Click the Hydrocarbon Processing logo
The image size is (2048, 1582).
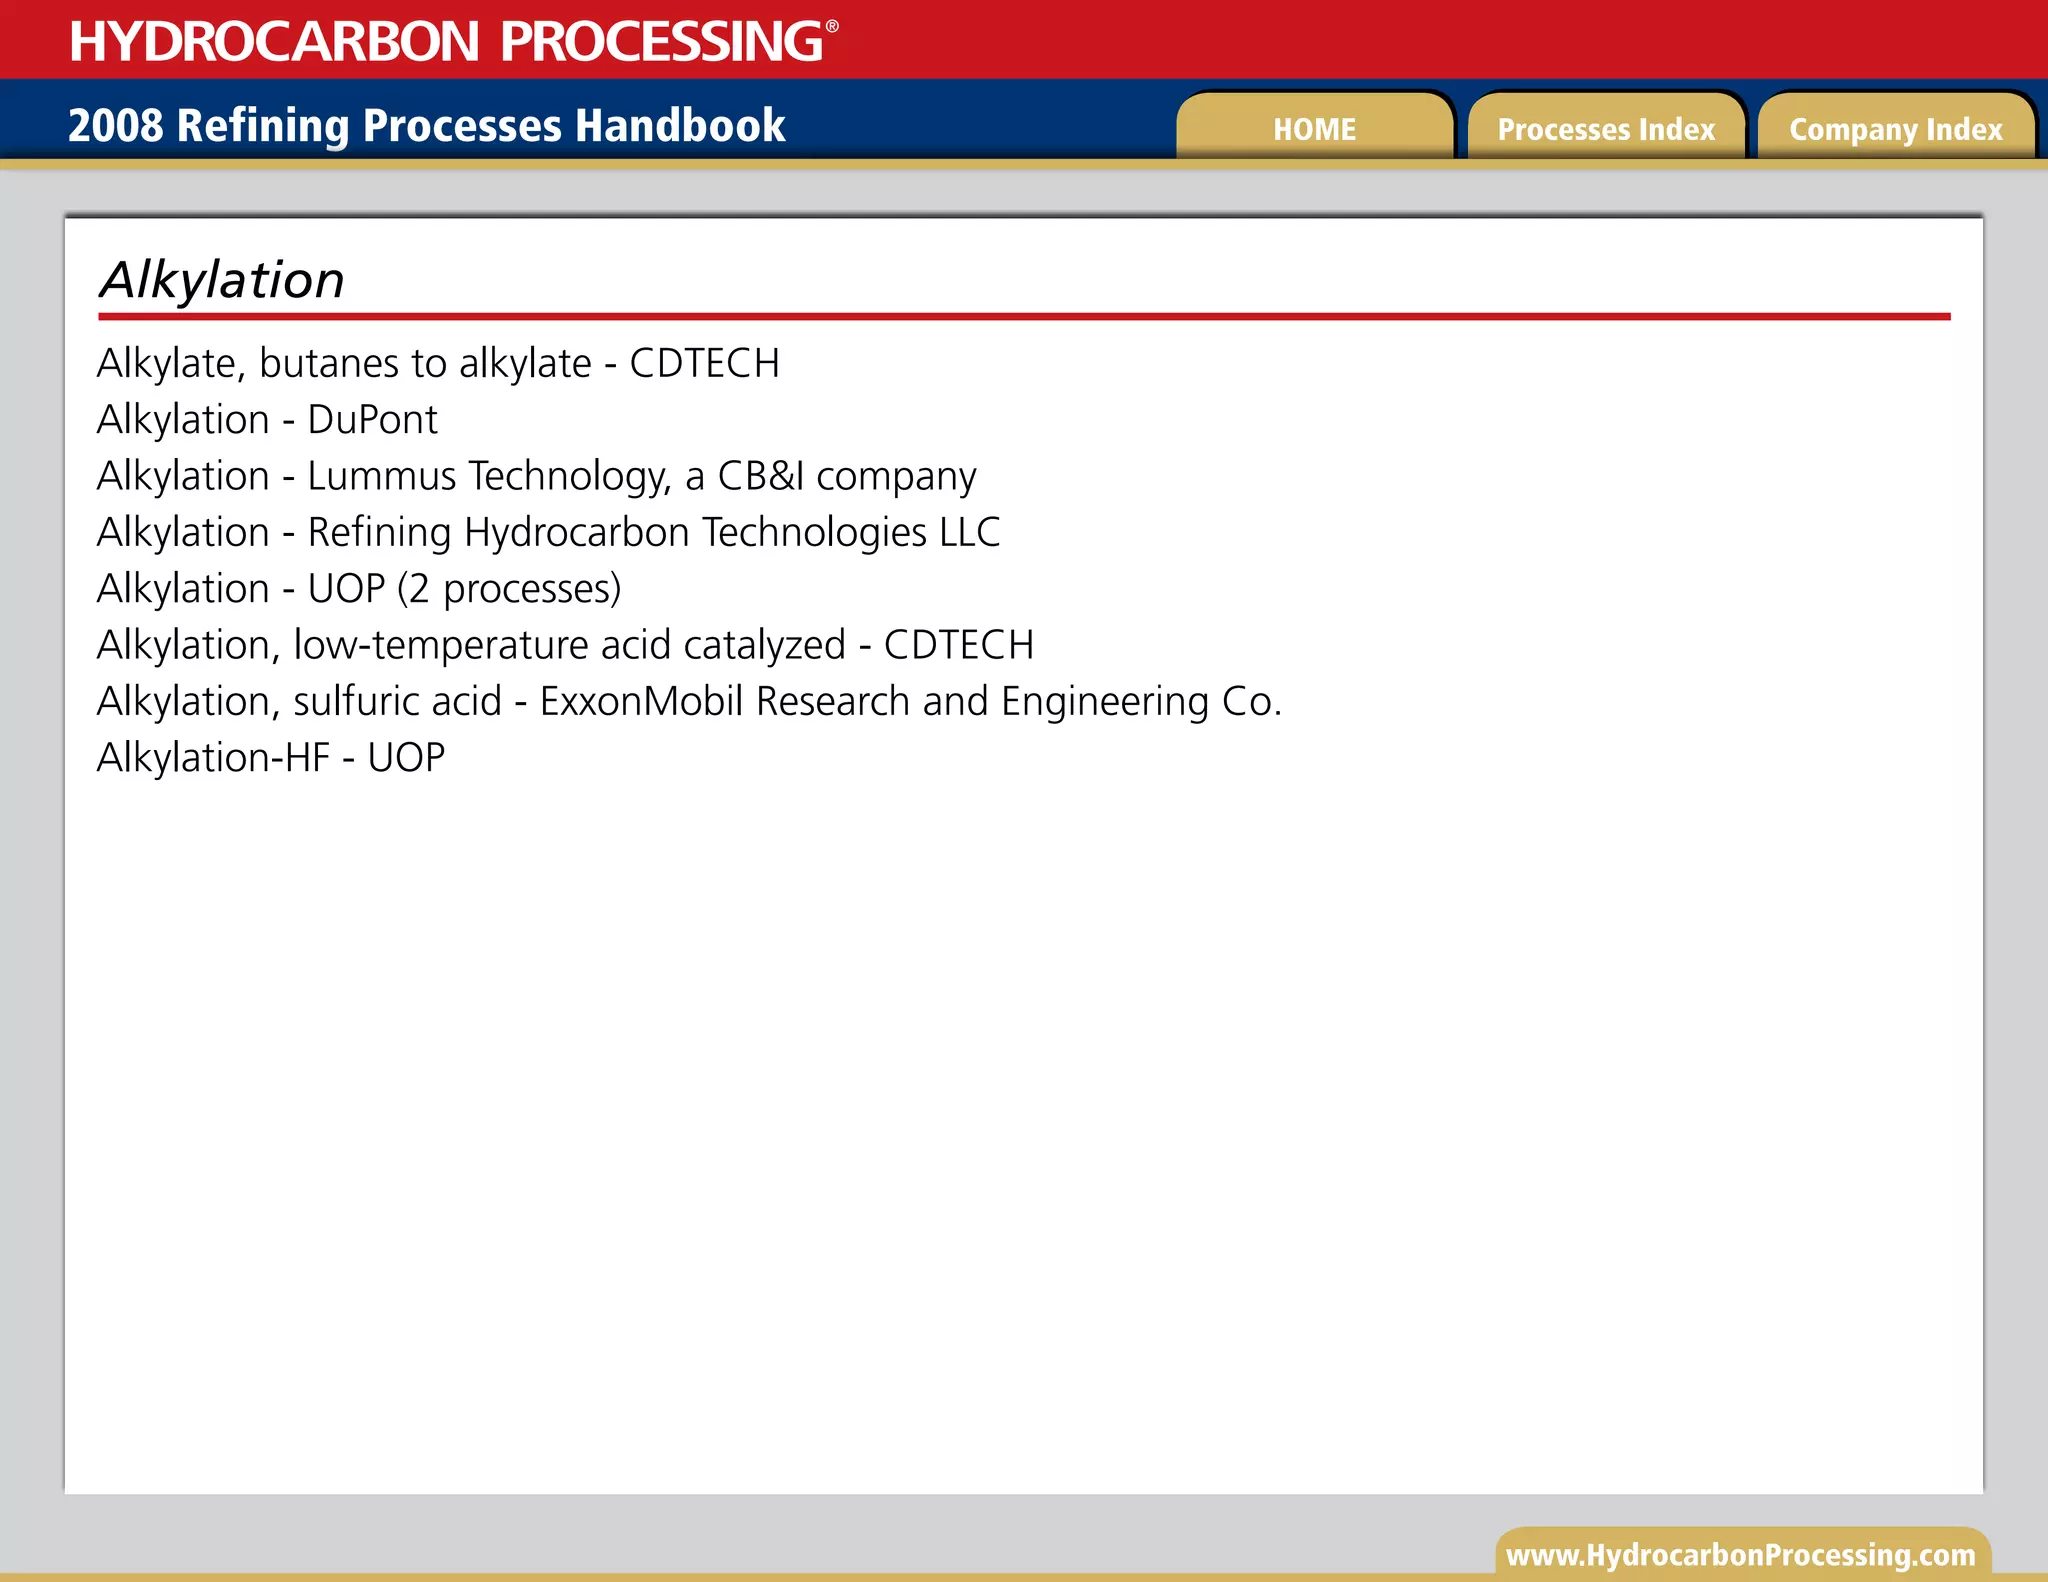tap(454, 41)
